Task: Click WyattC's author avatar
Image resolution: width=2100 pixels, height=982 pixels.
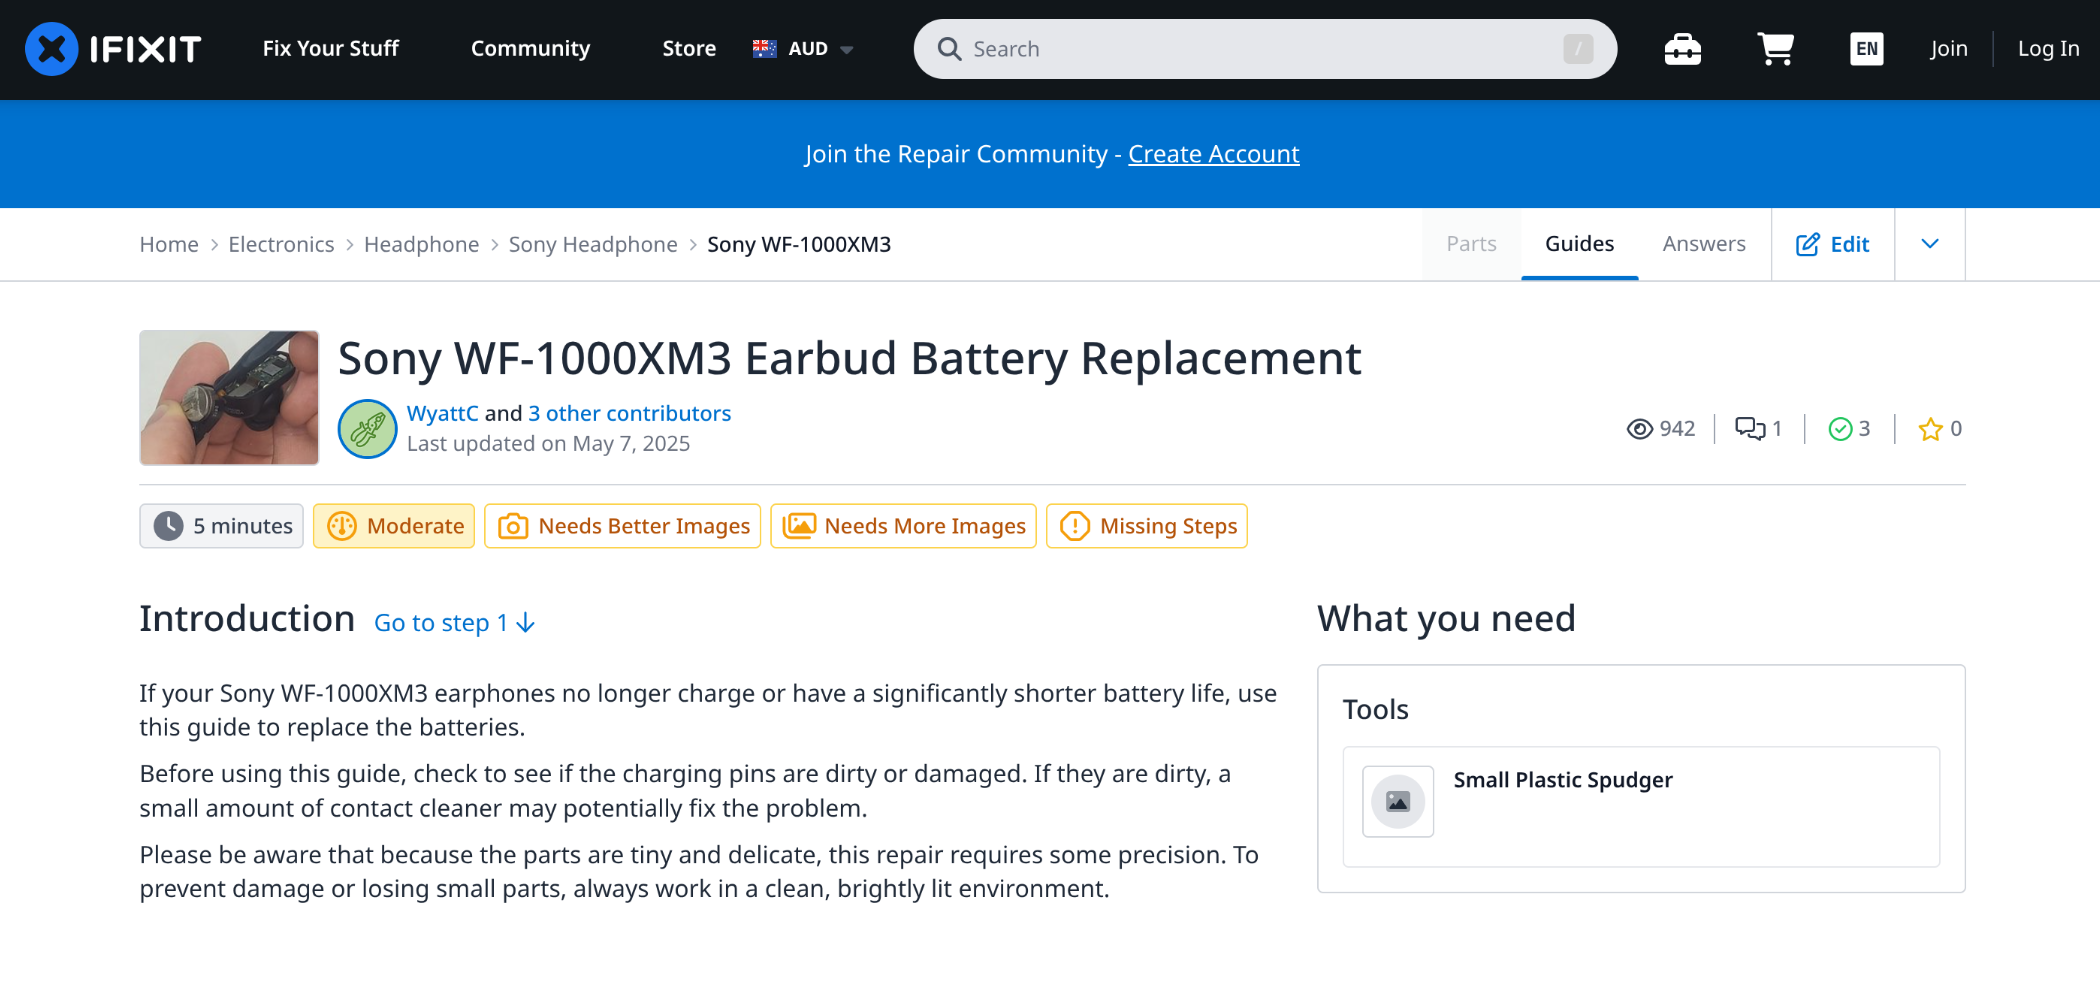Action: tap(367, 429)
